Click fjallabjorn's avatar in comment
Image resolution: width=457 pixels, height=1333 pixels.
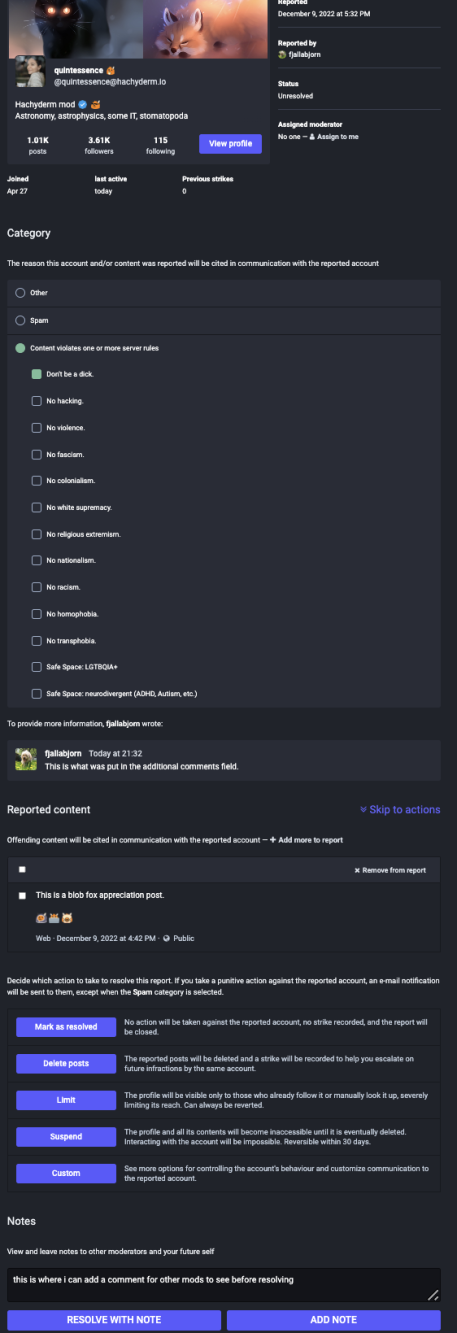pyautogui.click(x=26, y=759)
